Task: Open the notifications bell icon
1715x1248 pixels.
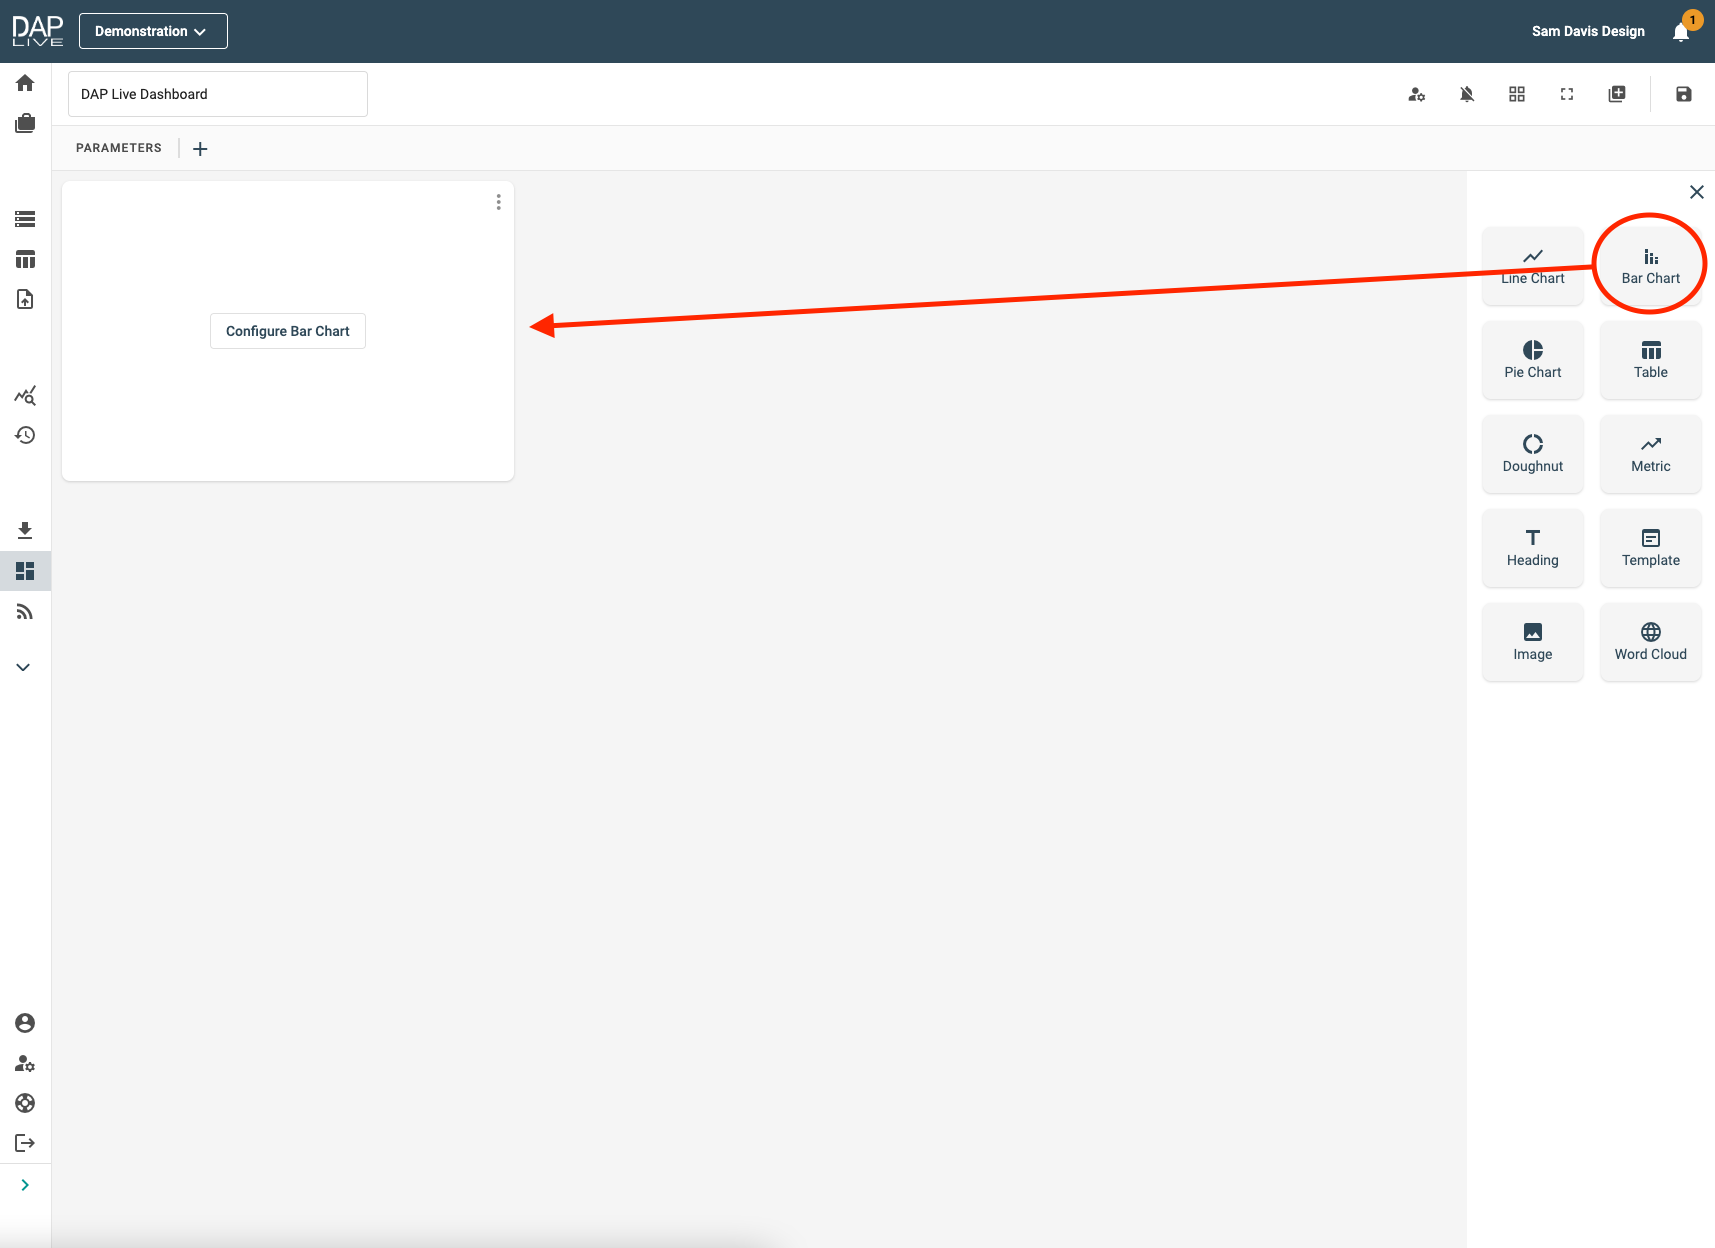Action: coord(1681,32)
